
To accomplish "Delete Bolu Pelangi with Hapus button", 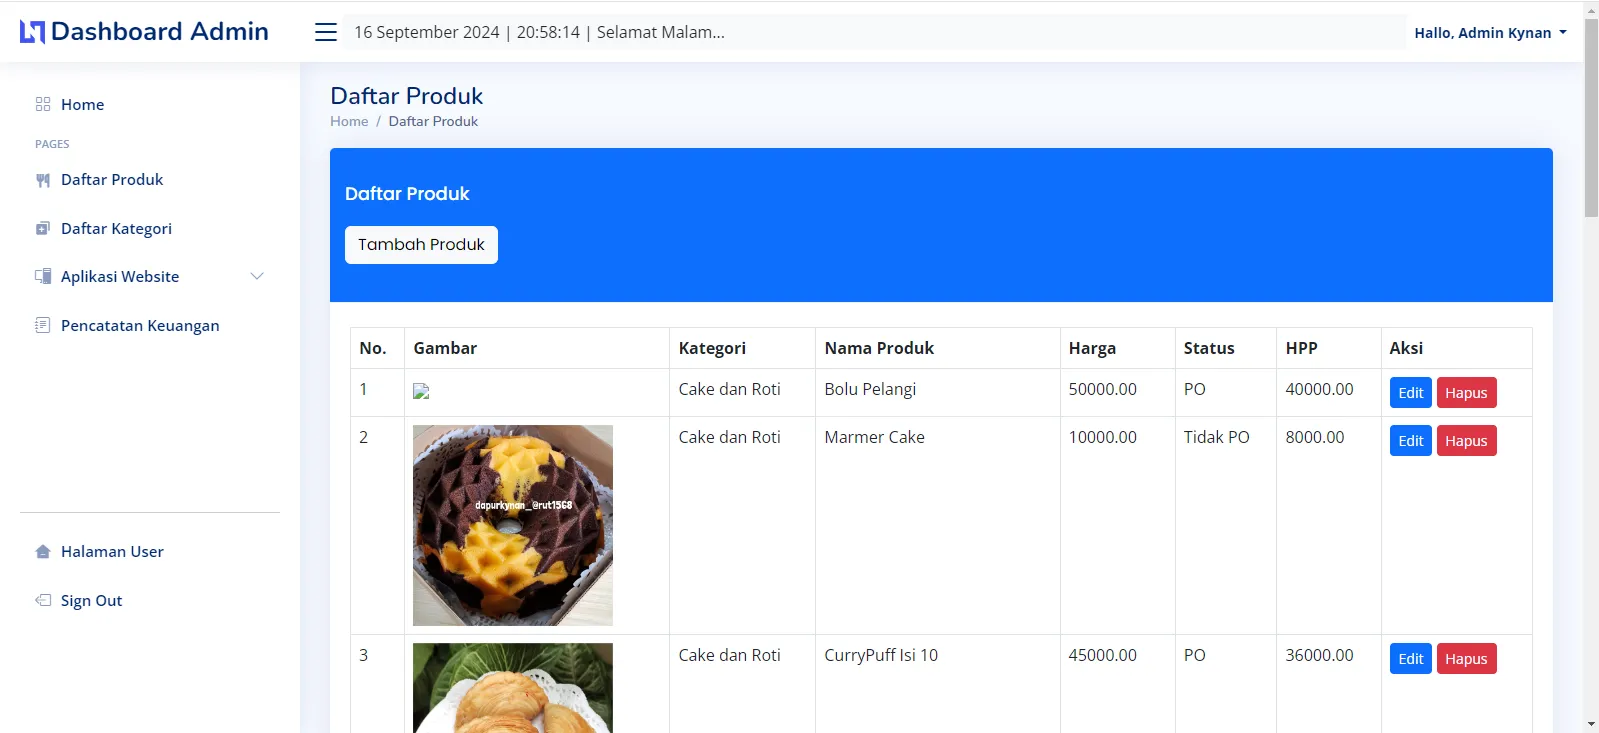I will 1466,393.
